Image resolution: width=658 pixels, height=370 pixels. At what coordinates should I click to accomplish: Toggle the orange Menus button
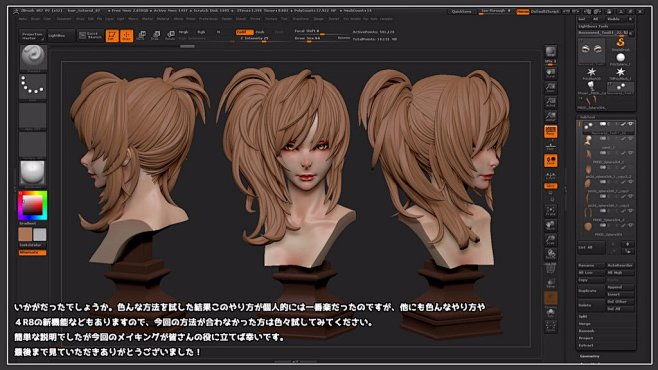522,12
